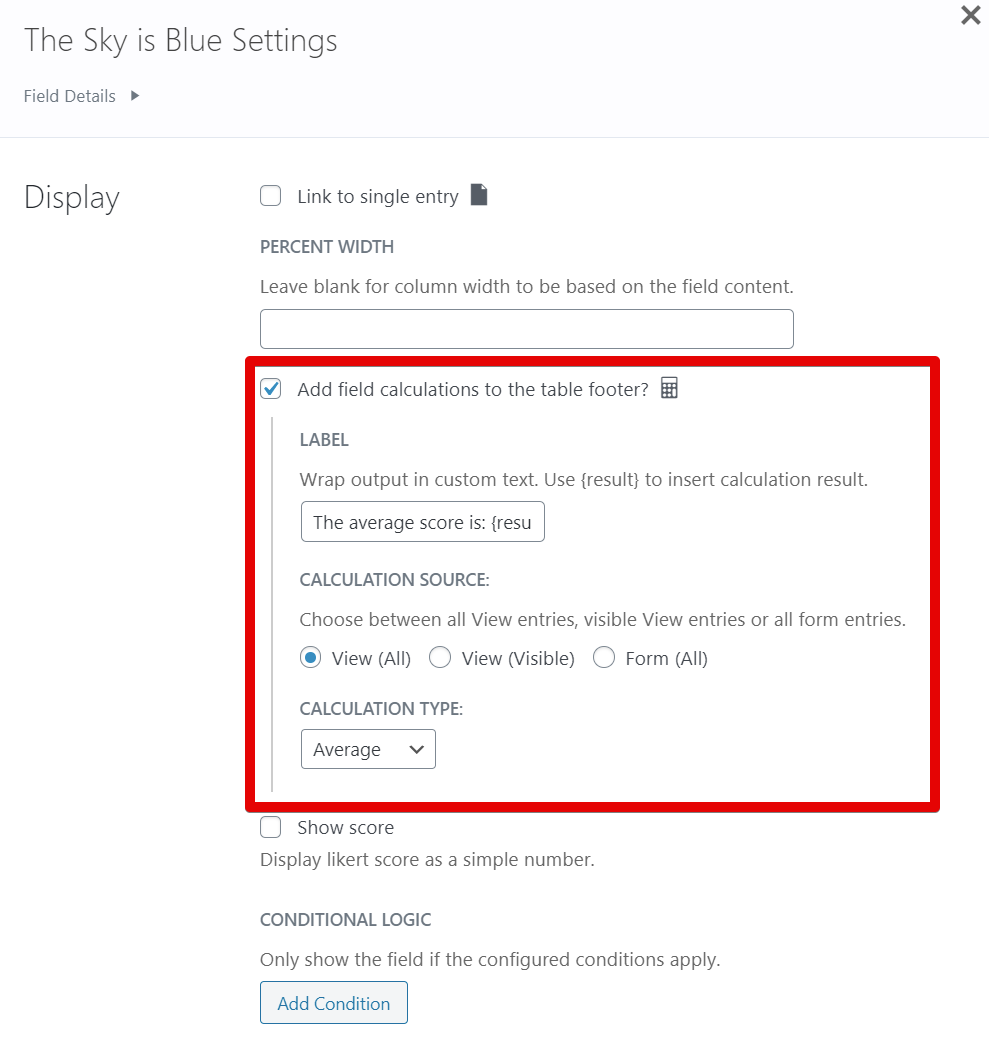
Task: Choose View (Visible) as calculation source
Action: coord(440,658)
